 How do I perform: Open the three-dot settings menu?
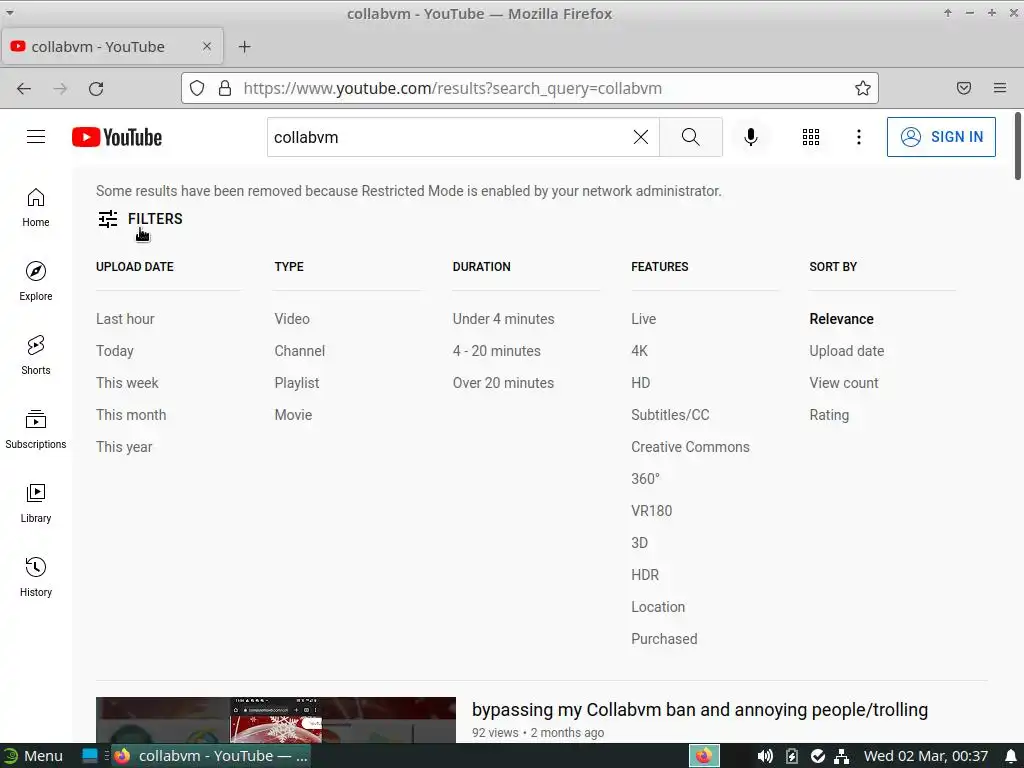point(859,137)
